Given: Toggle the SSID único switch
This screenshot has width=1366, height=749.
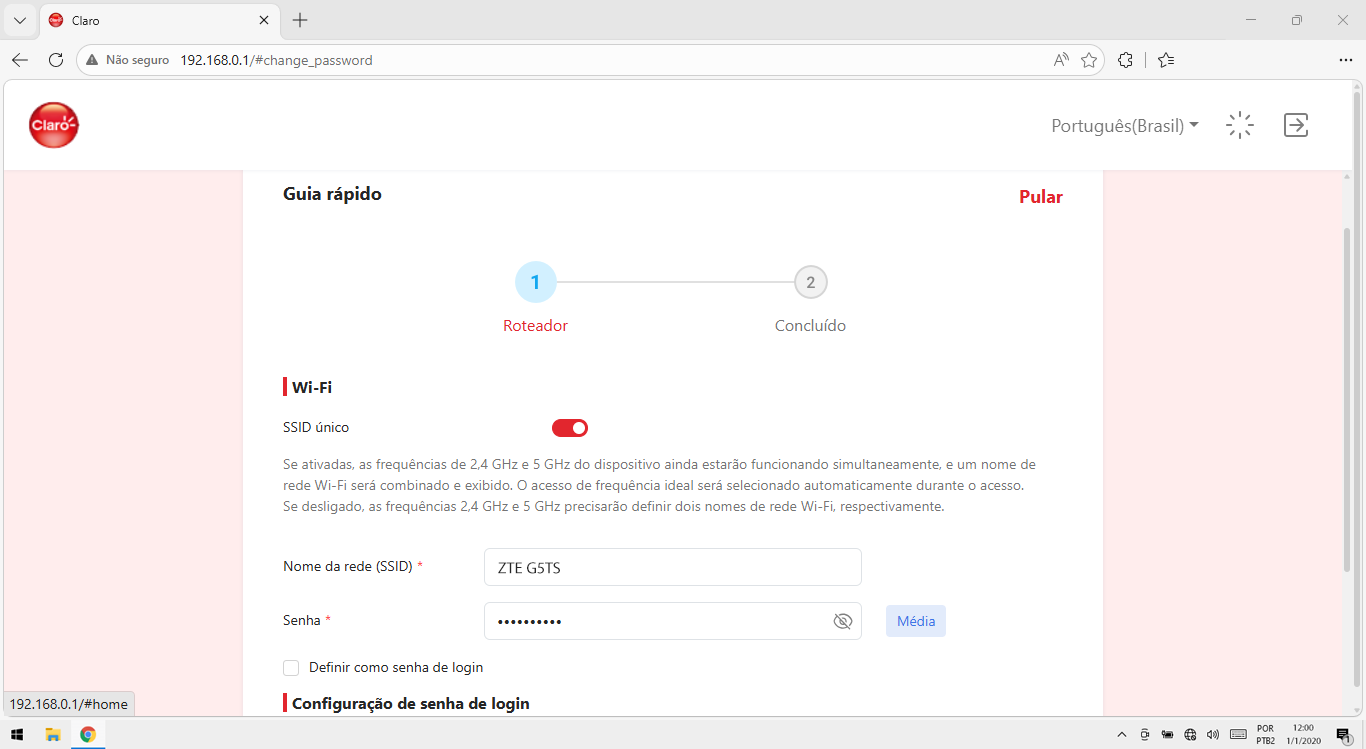Looking at the screenshot, I should tap(570, 428).
